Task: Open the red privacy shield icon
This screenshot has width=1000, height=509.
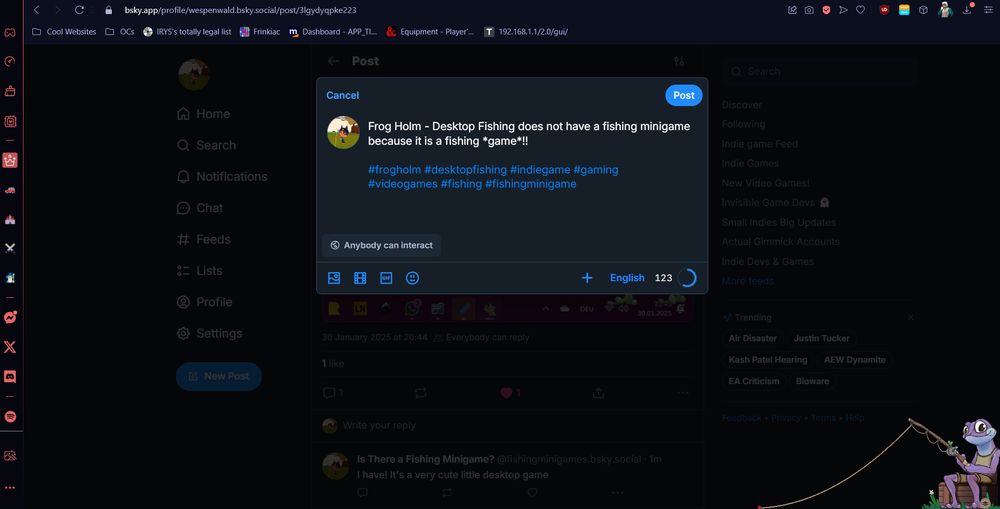Action: click(x=827, y=10)
